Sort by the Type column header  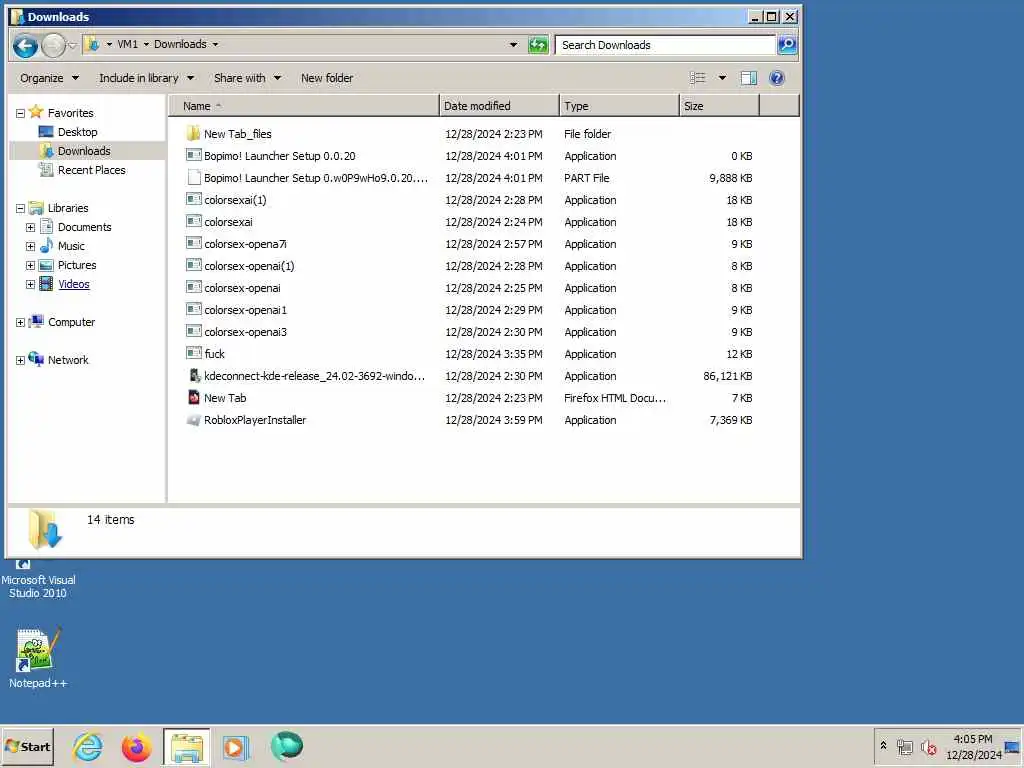click(619, 106)
